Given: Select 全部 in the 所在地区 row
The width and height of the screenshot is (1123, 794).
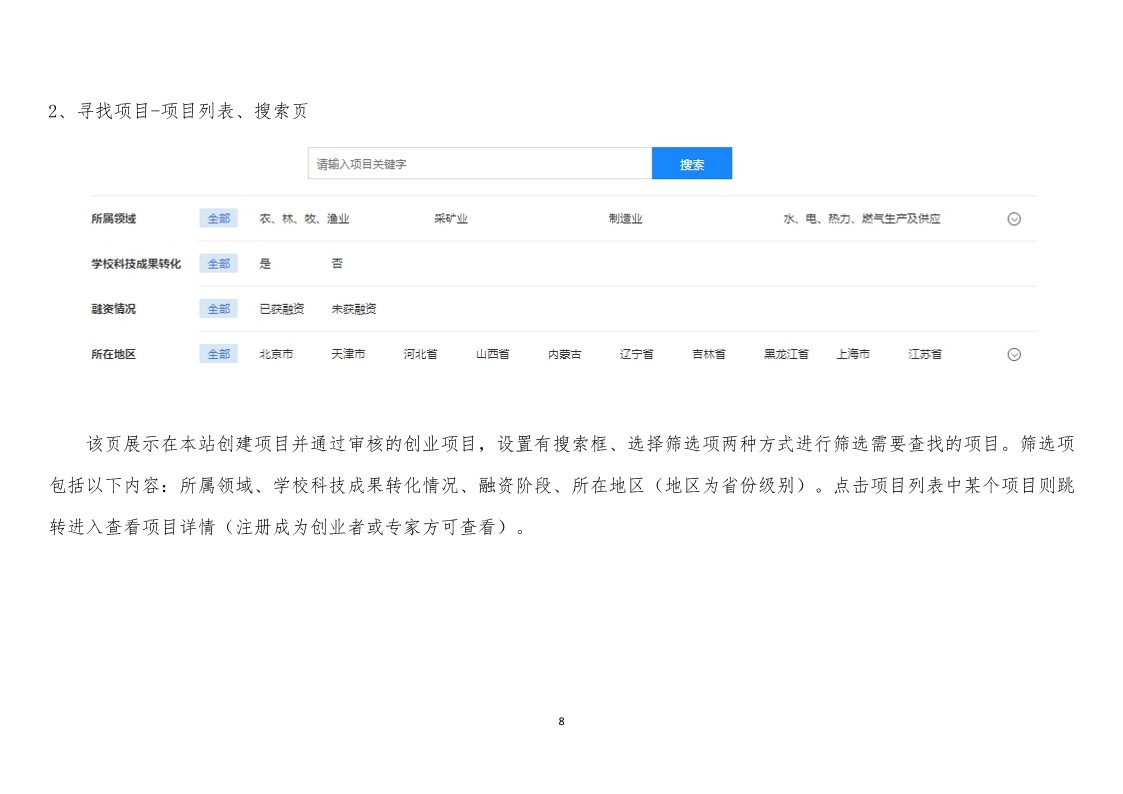Looking at the screenshot, I should coord(218,354).
